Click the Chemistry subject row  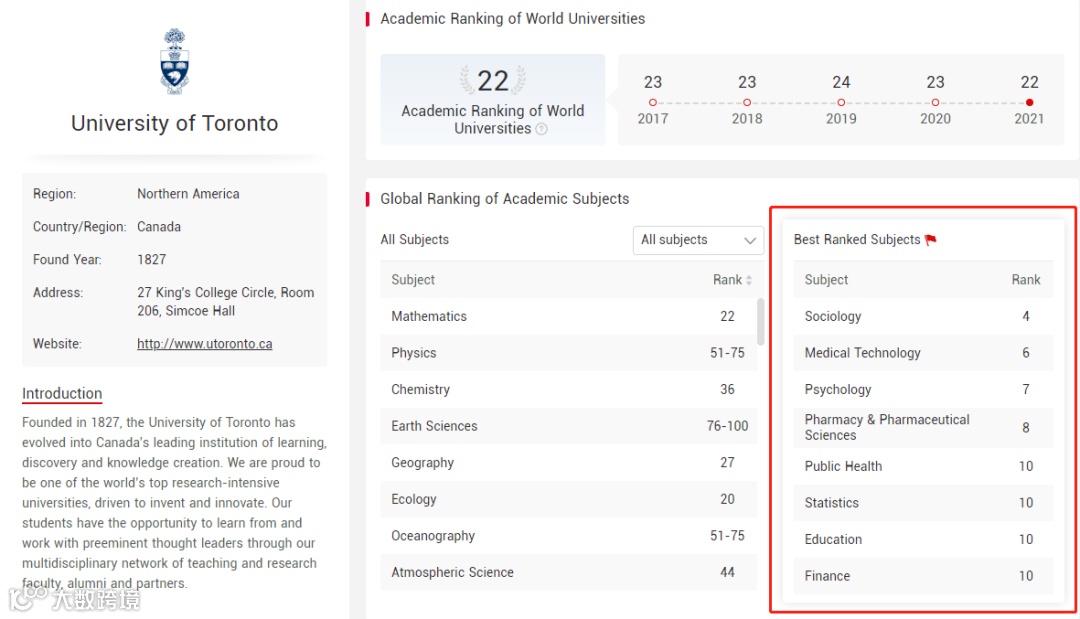568,389
